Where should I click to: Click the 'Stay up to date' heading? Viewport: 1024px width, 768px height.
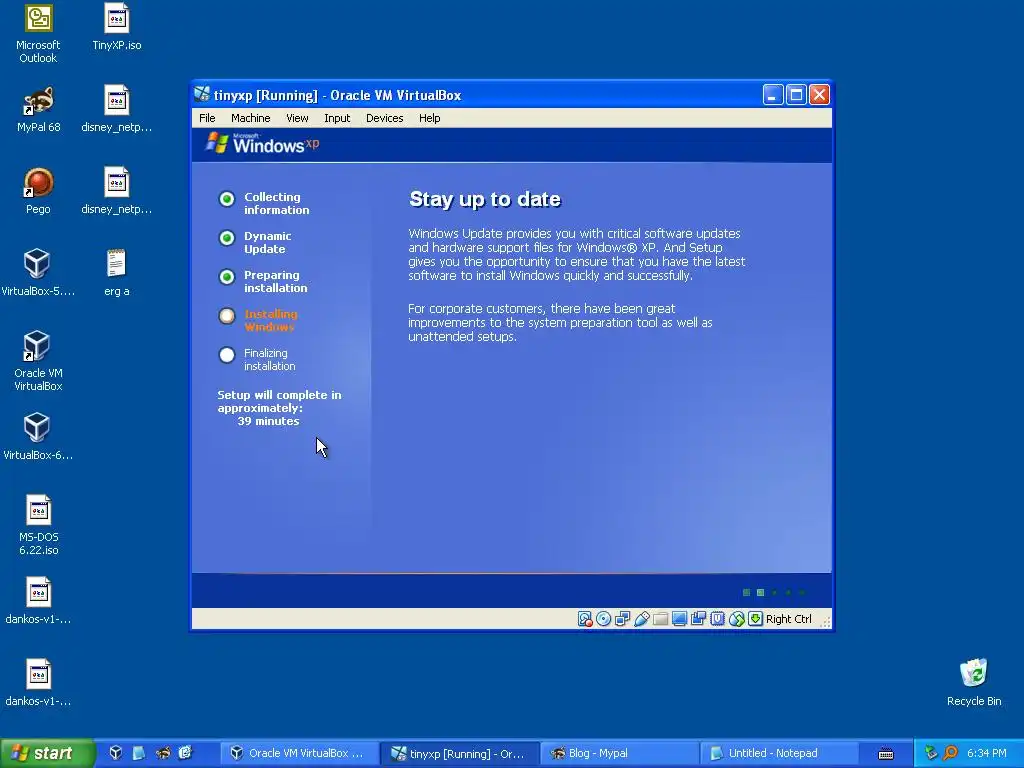pos(485,199)
